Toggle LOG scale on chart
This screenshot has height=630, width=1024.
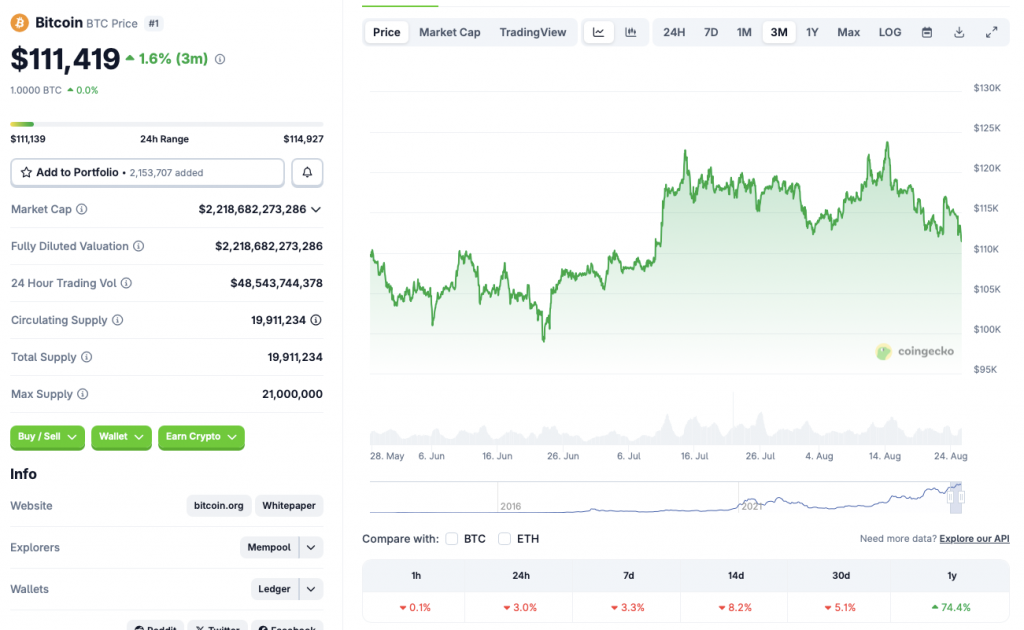(x=889, y=32)
